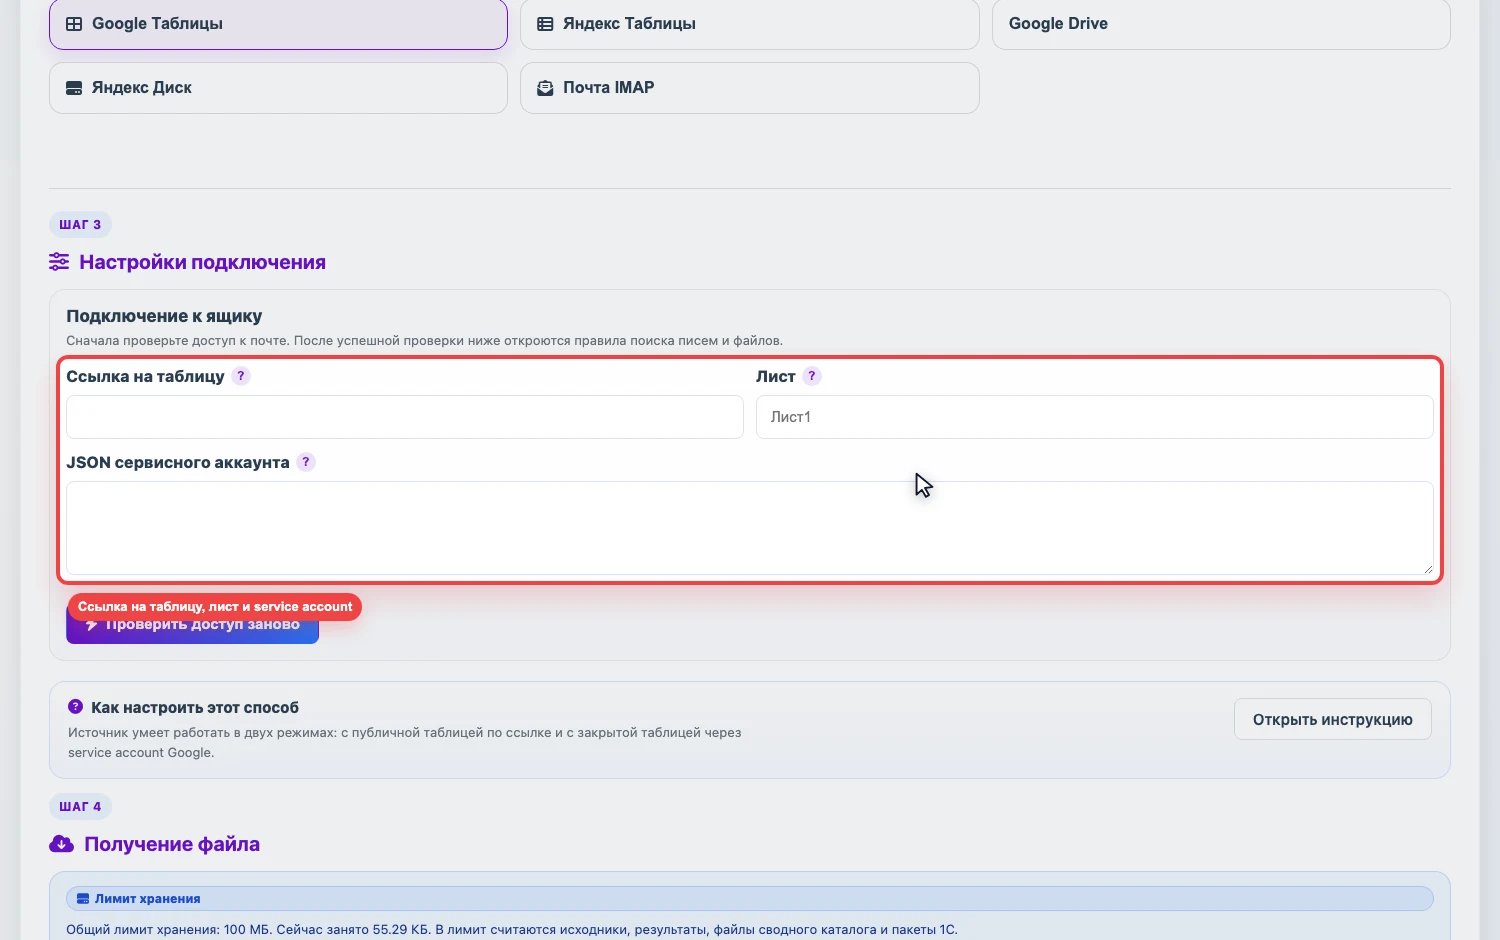The width and height of the screenshot is (1500, 940).
Task: Choose the Яндекс Диск source card
Action: tap(278, 88)
